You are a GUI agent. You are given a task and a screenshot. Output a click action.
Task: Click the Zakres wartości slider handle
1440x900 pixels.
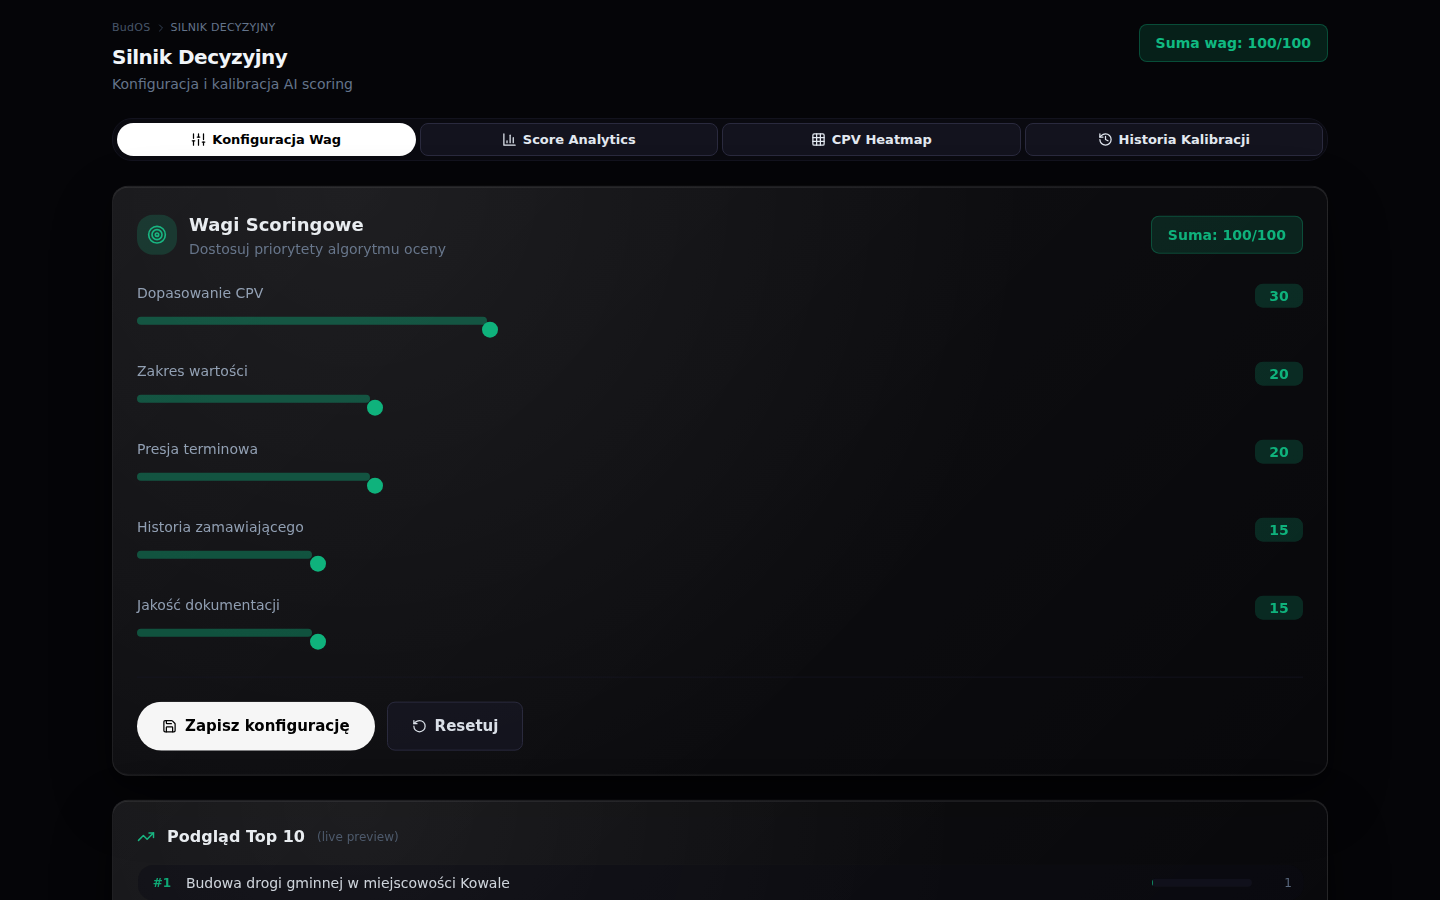tap(375, 408)
